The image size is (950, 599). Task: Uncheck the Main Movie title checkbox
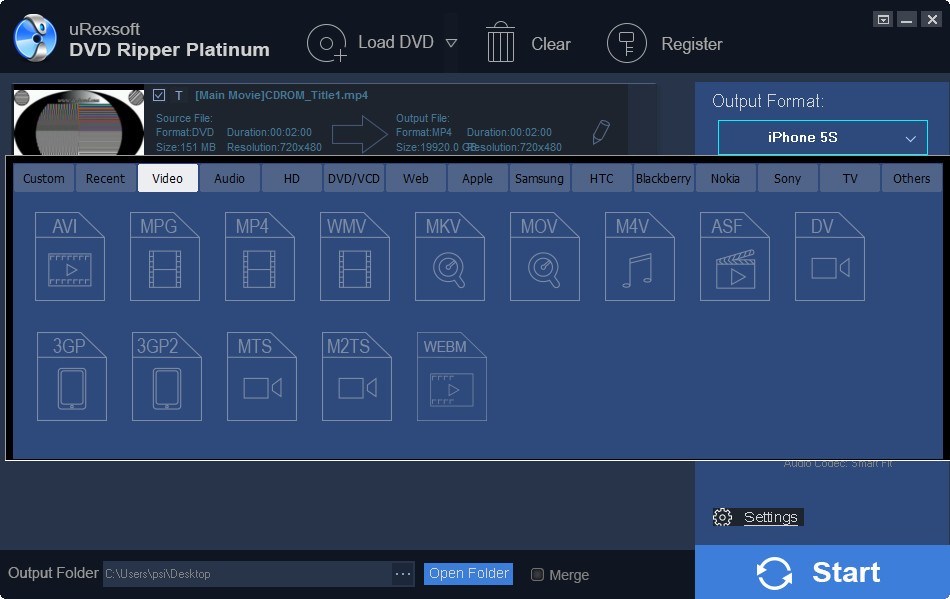tap(159, 95)
